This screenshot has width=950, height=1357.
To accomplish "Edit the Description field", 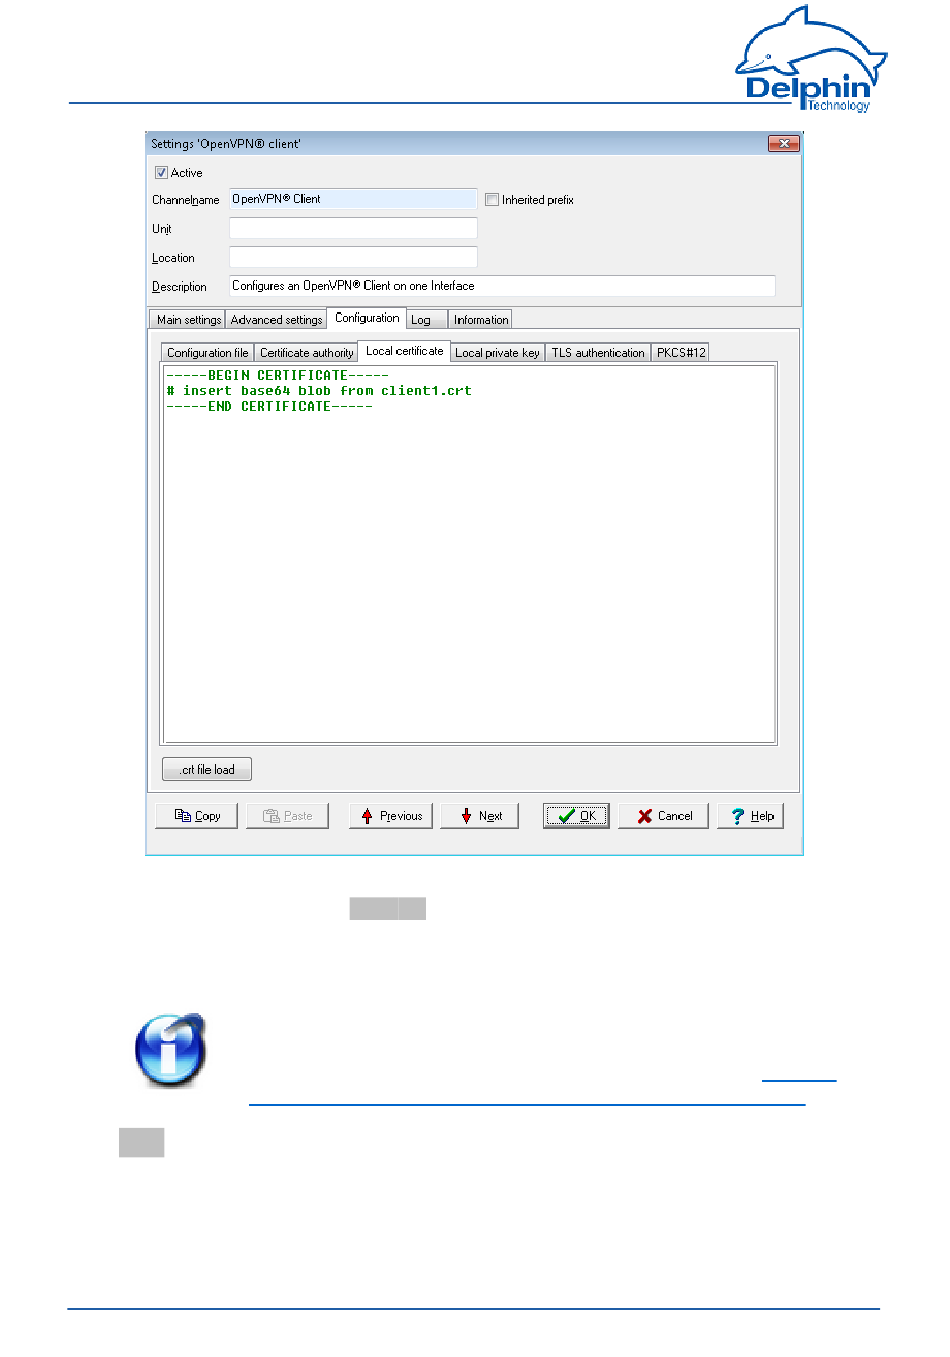I will click(502, 286).
